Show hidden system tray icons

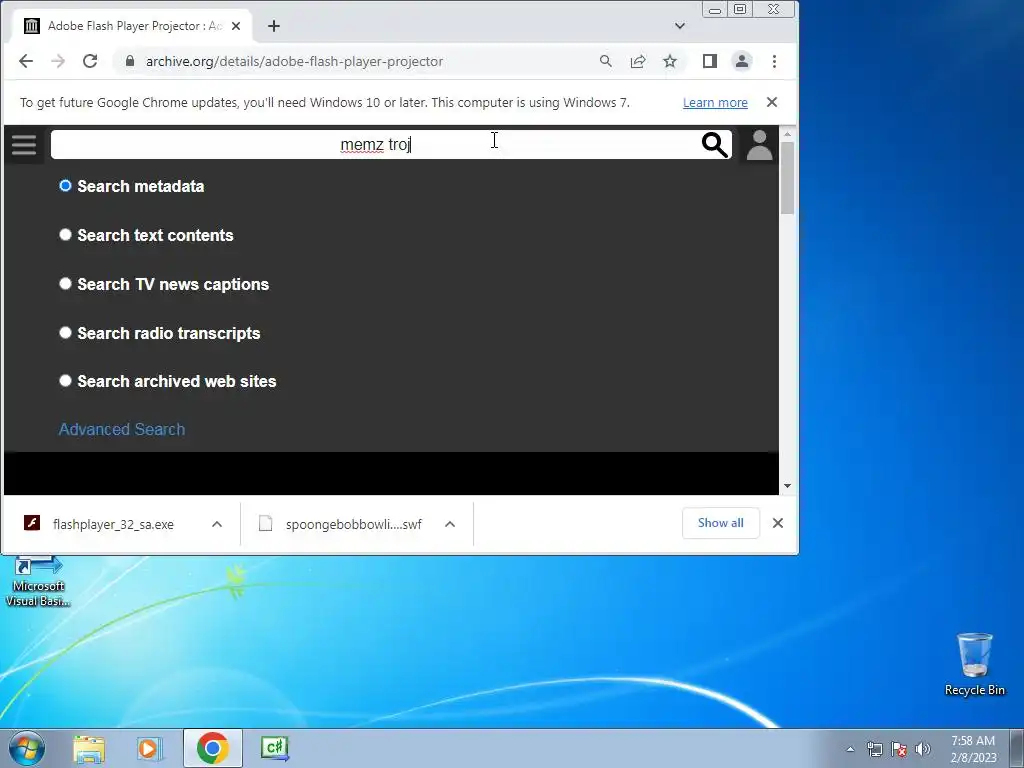850,749
